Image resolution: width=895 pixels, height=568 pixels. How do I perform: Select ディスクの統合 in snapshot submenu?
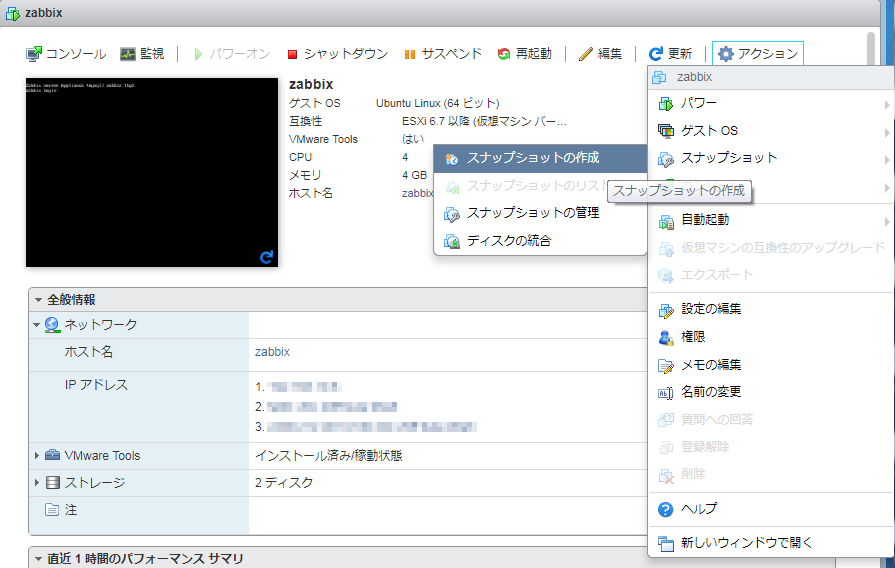pyautogui.click(x=508, y=241)
